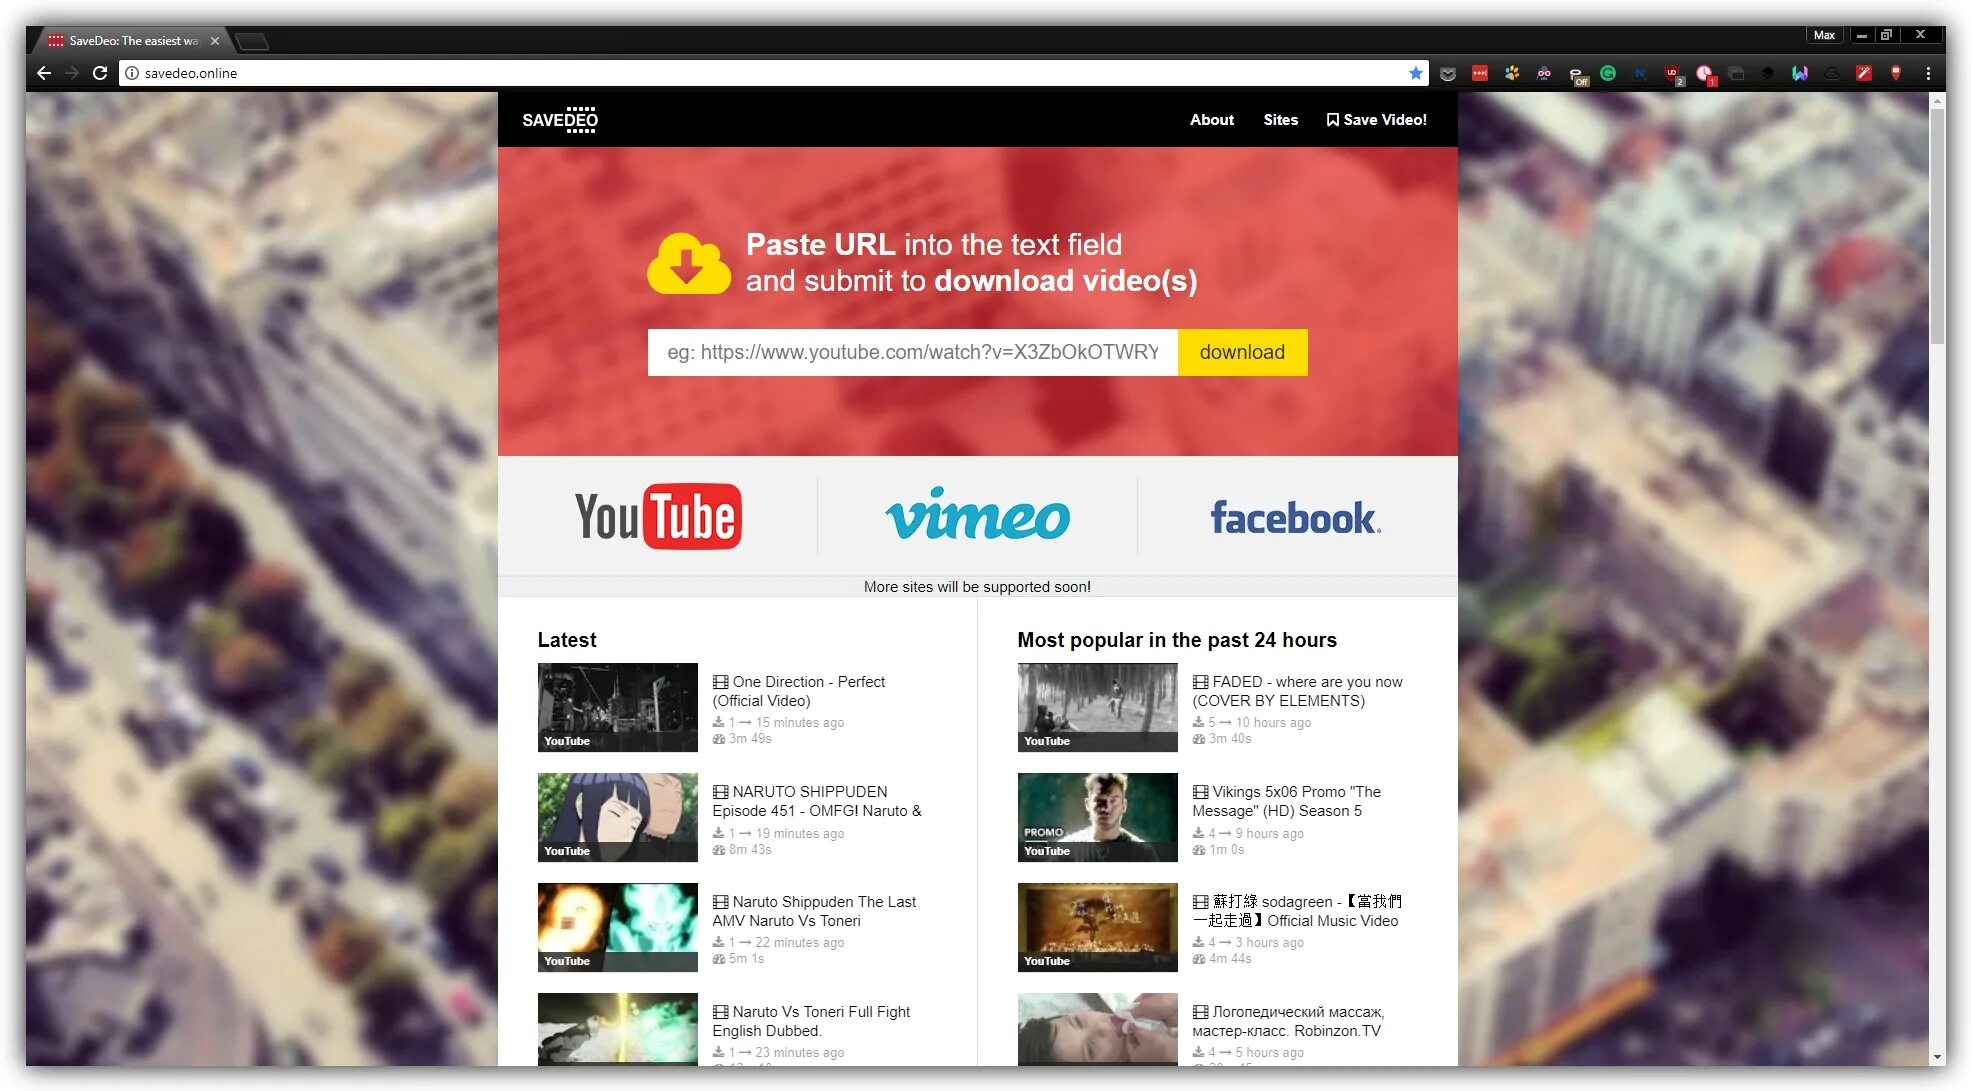Viewport: 1971px width, 1091px height.
Task: Open the uBlock Origin extension
Action: [1672, 73]
